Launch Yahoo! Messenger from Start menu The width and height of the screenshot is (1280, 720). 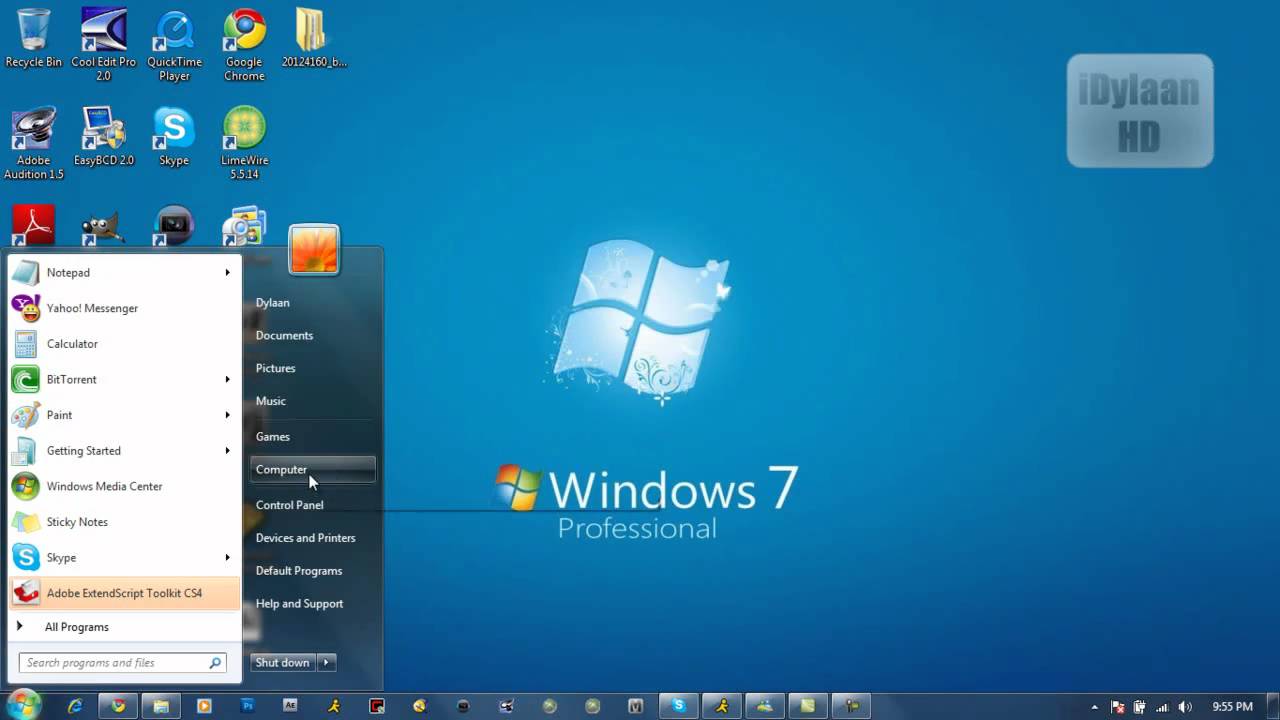pyautogui.click(x=124, y=308)
